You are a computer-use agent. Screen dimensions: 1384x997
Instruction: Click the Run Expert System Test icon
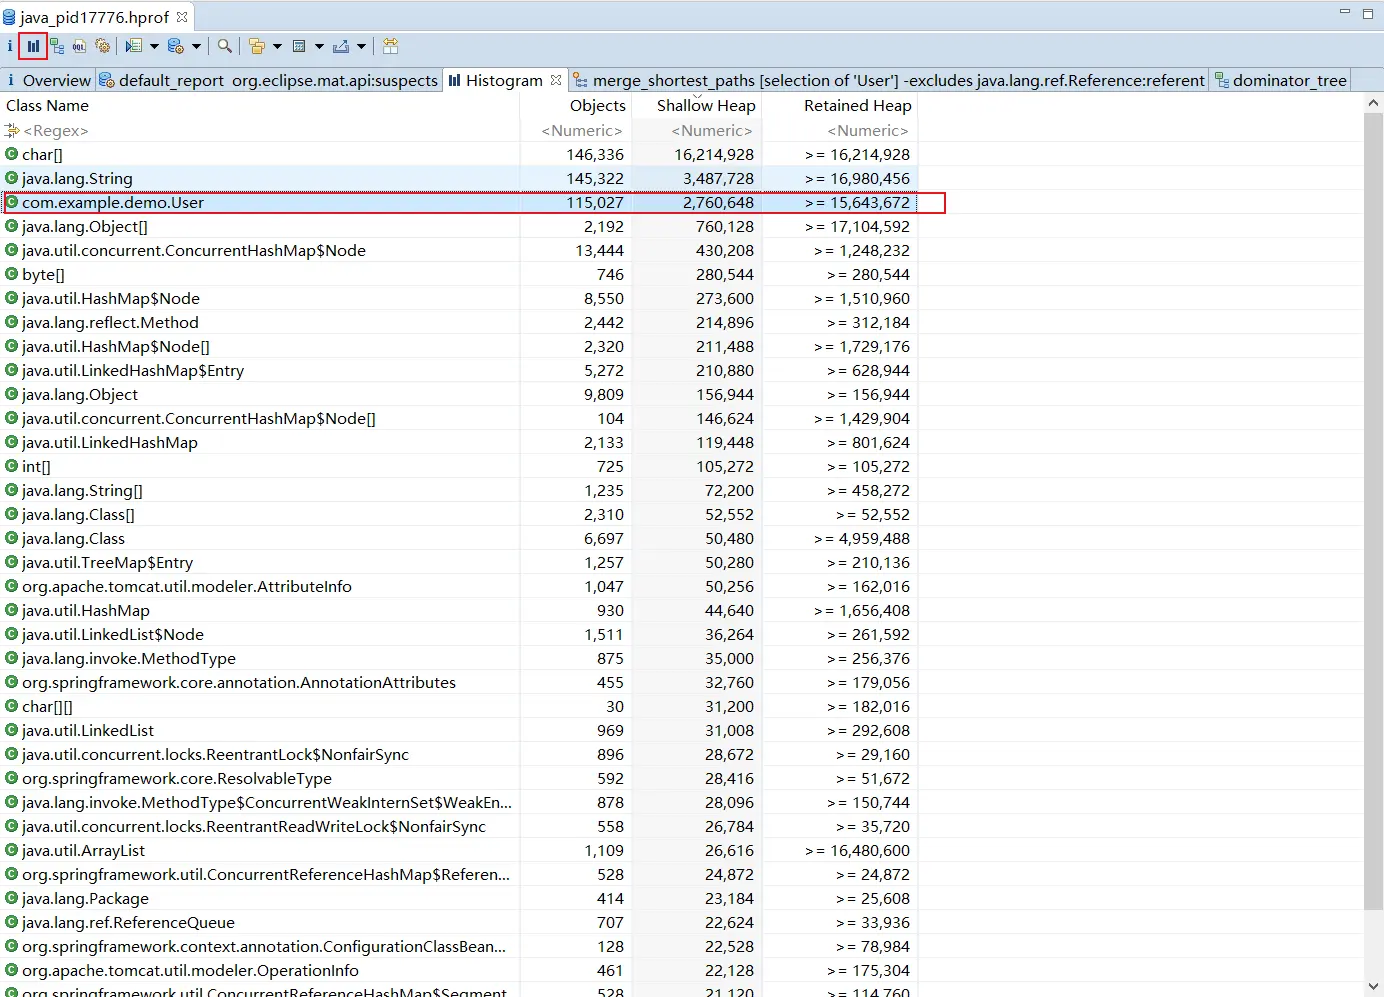134,46
